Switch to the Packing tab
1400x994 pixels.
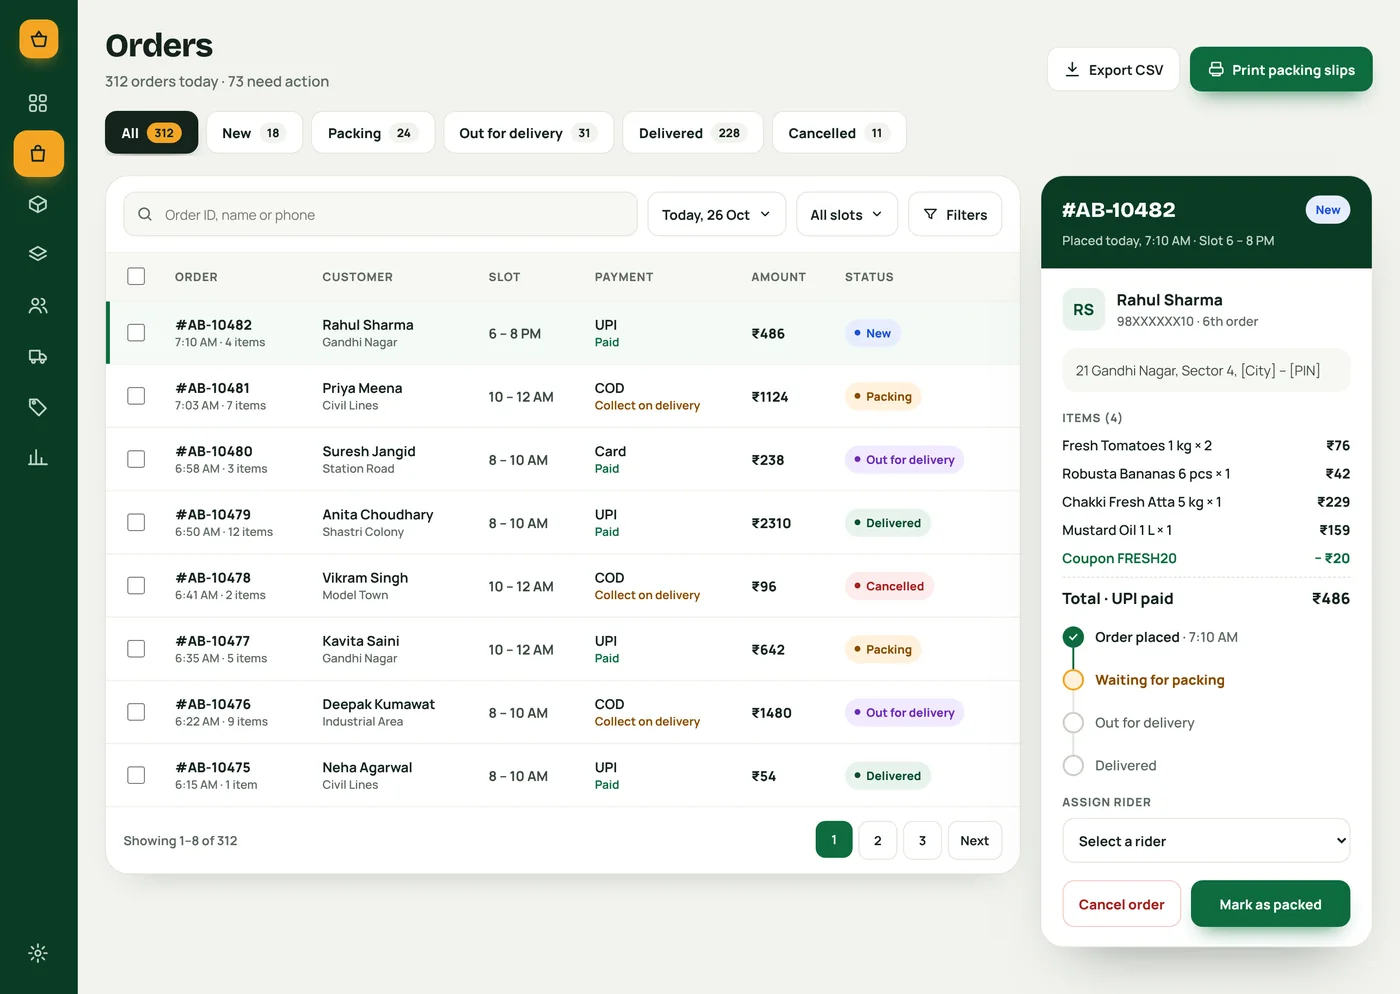click(x=373, y=133)
